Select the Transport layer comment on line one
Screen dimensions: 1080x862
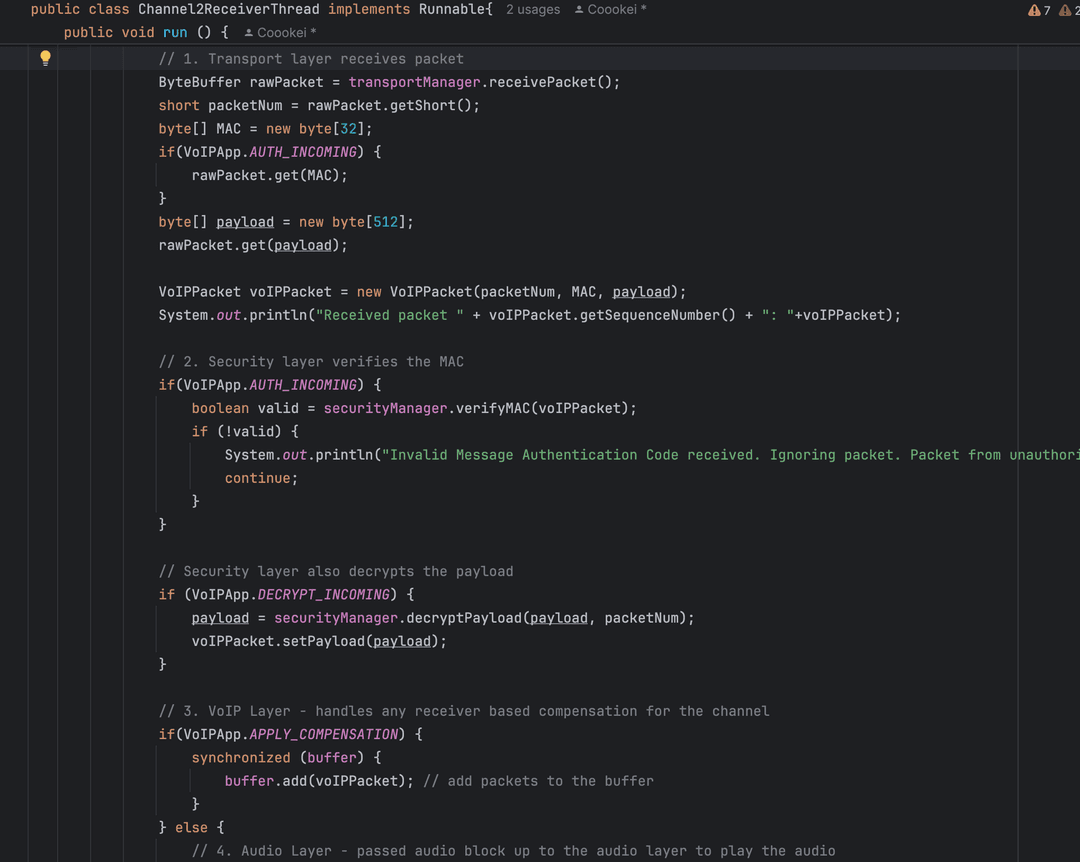[x=310, y=58]
